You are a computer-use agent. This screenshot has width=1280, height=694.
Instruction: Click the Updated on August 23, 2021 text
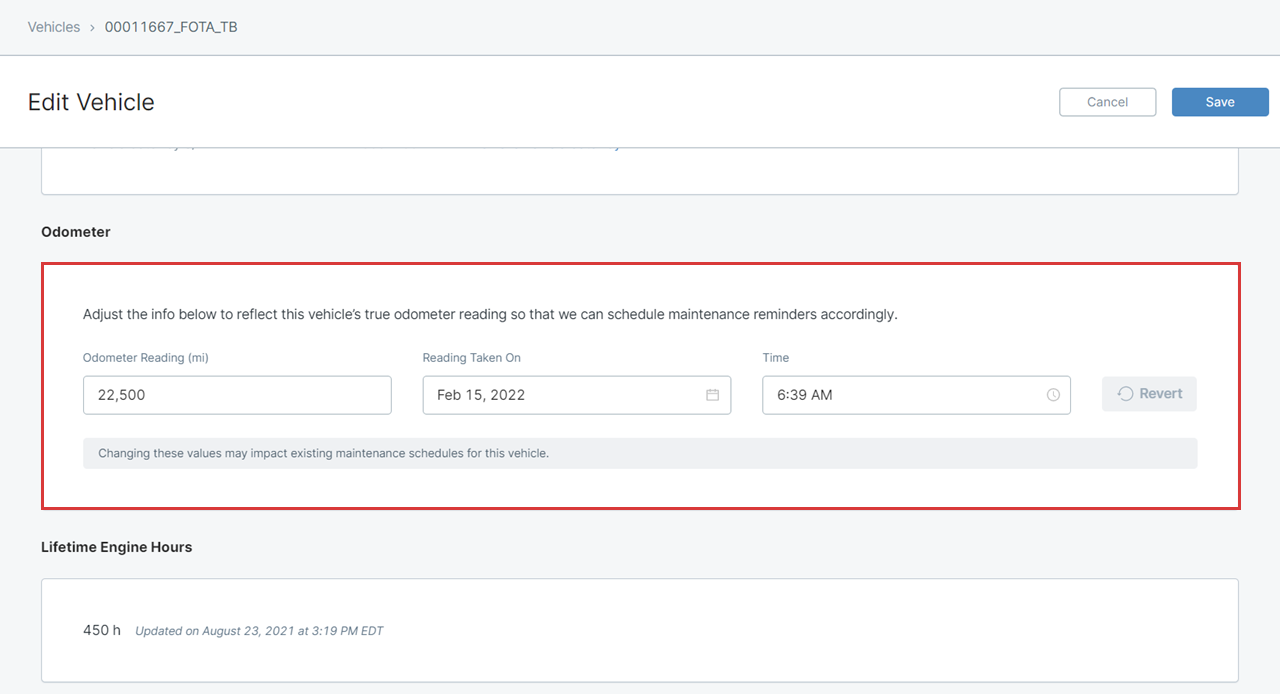click(259, 631)
